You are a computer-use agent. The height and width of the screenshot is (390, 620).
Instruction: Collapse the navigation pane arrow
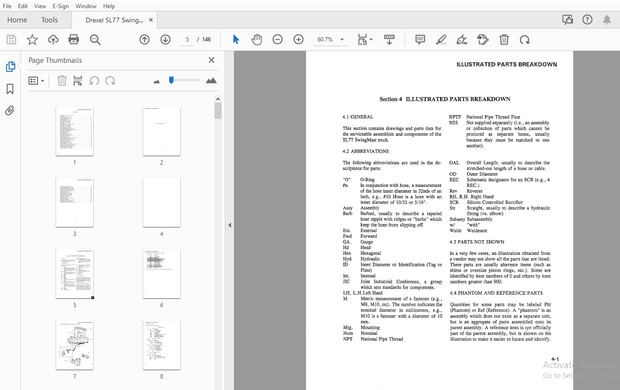(229, 225)
